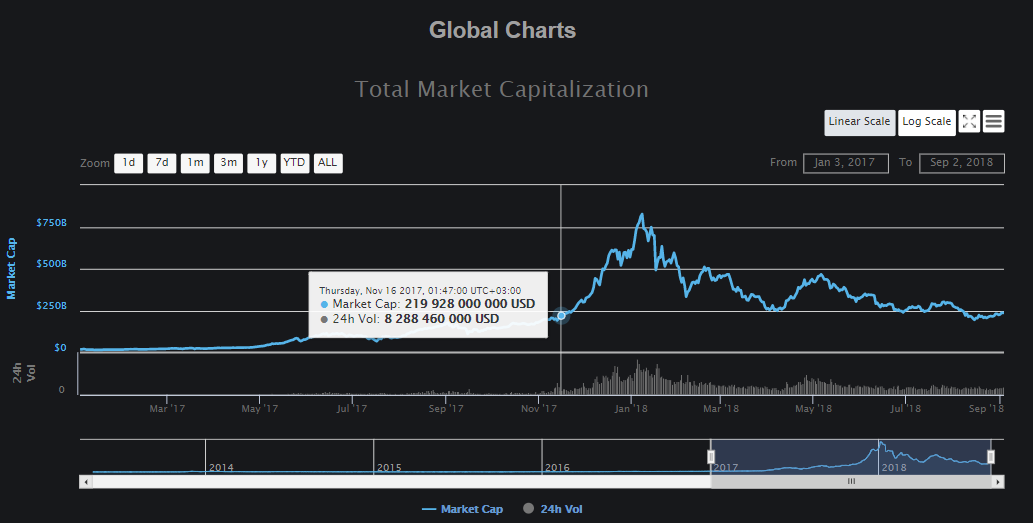Select the 3m zoom range
Viewport: 1033px width, 523px height.
[228, 163]
